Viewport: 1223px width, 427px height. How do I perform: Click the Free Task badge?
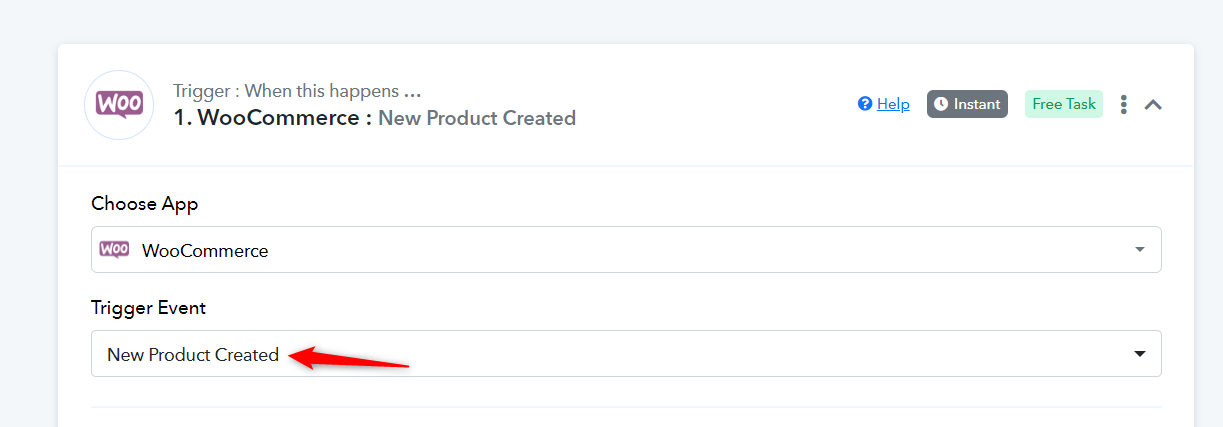(x=1063, y=104)
